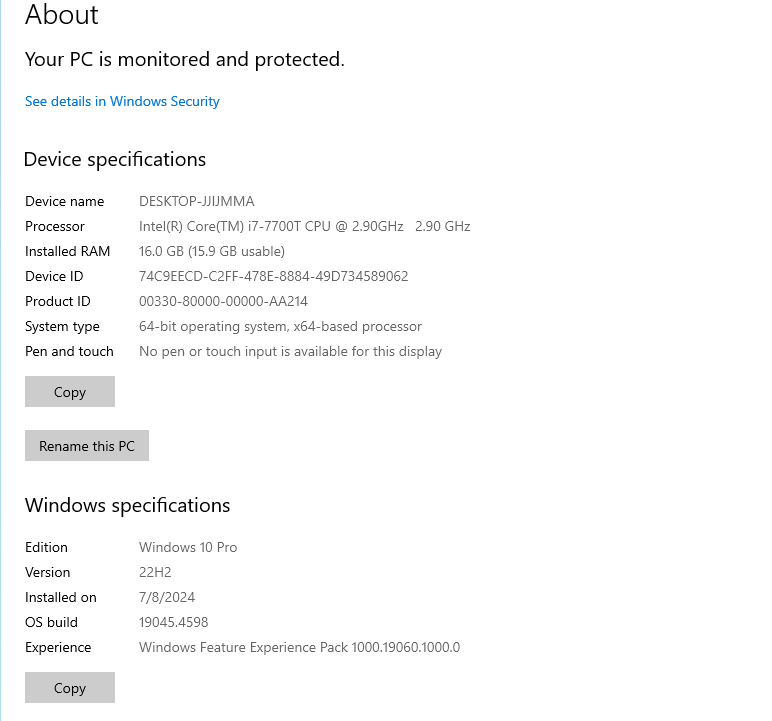Select 'No pen or touch input' value
Screen dimensions: 772x721
point(290,352)
